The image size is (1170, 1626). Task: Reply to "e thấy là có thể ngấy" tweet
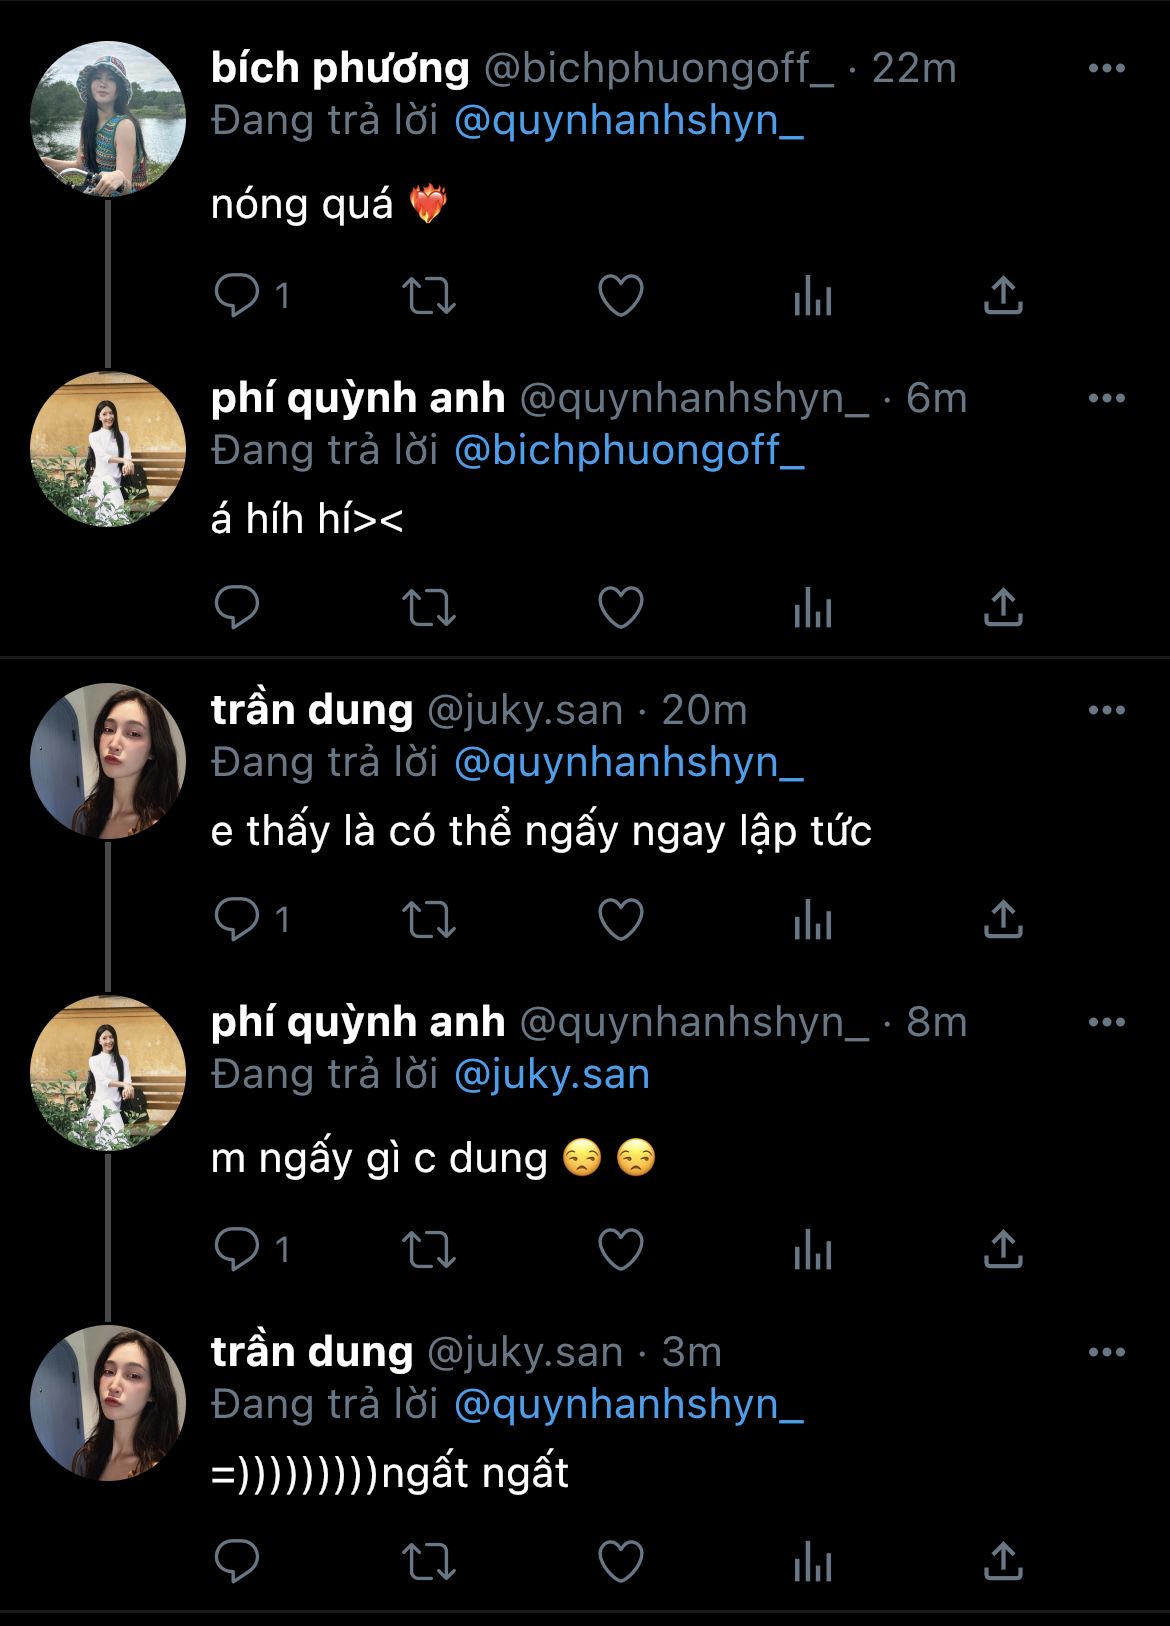coord(238,920)
